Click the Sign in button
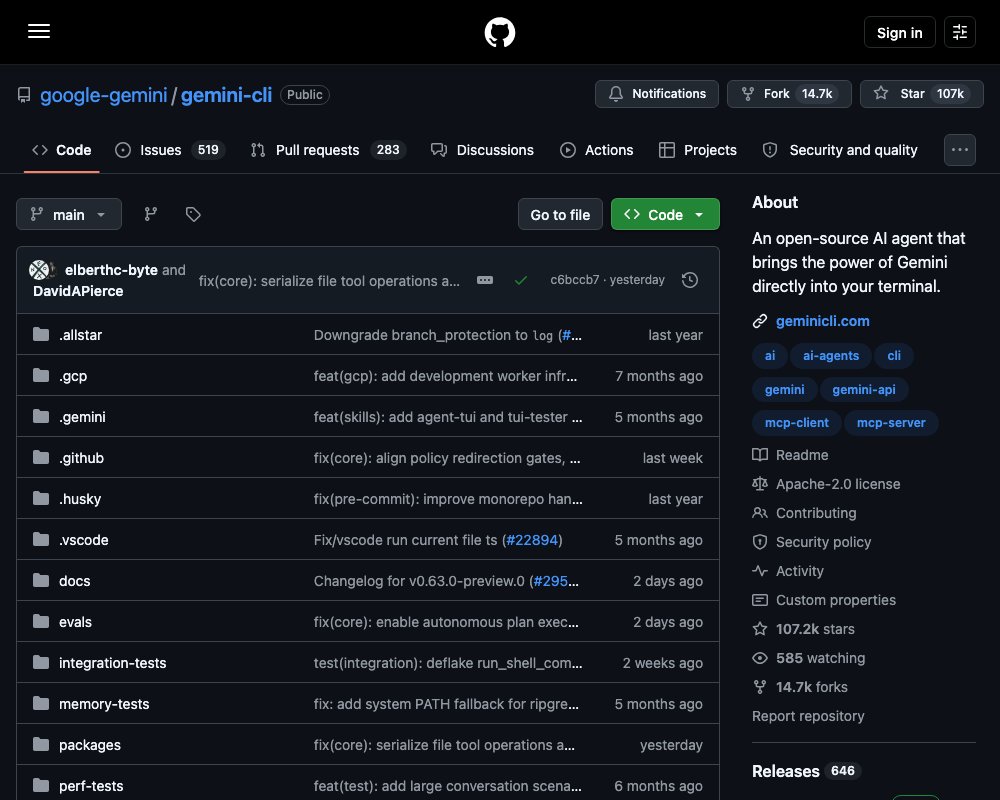The image size is (1000, 800). click(899, 32)
